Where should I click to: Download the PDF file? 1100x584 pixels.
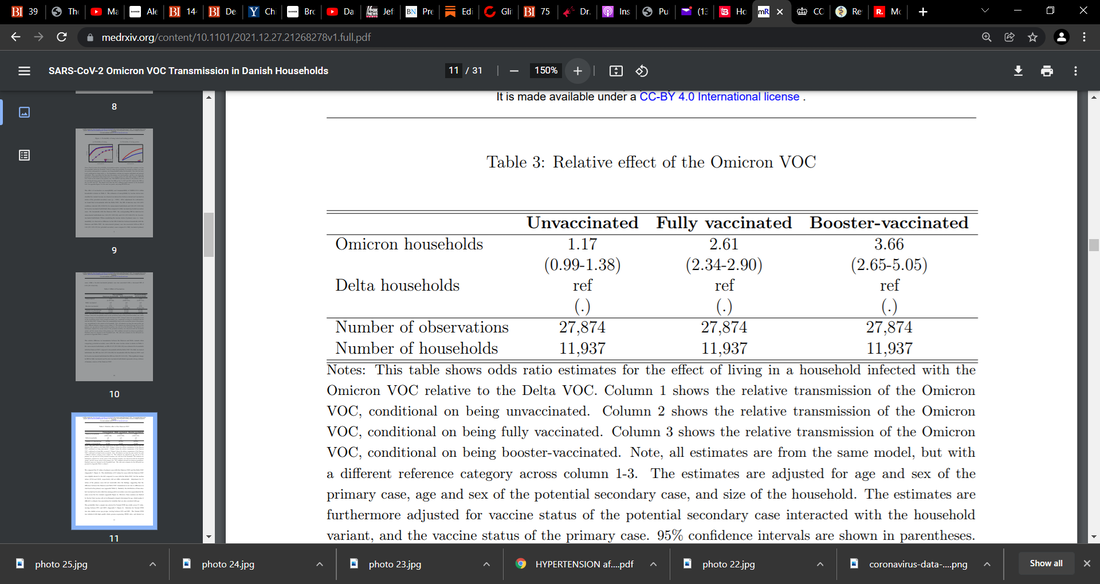(1018, 71)
